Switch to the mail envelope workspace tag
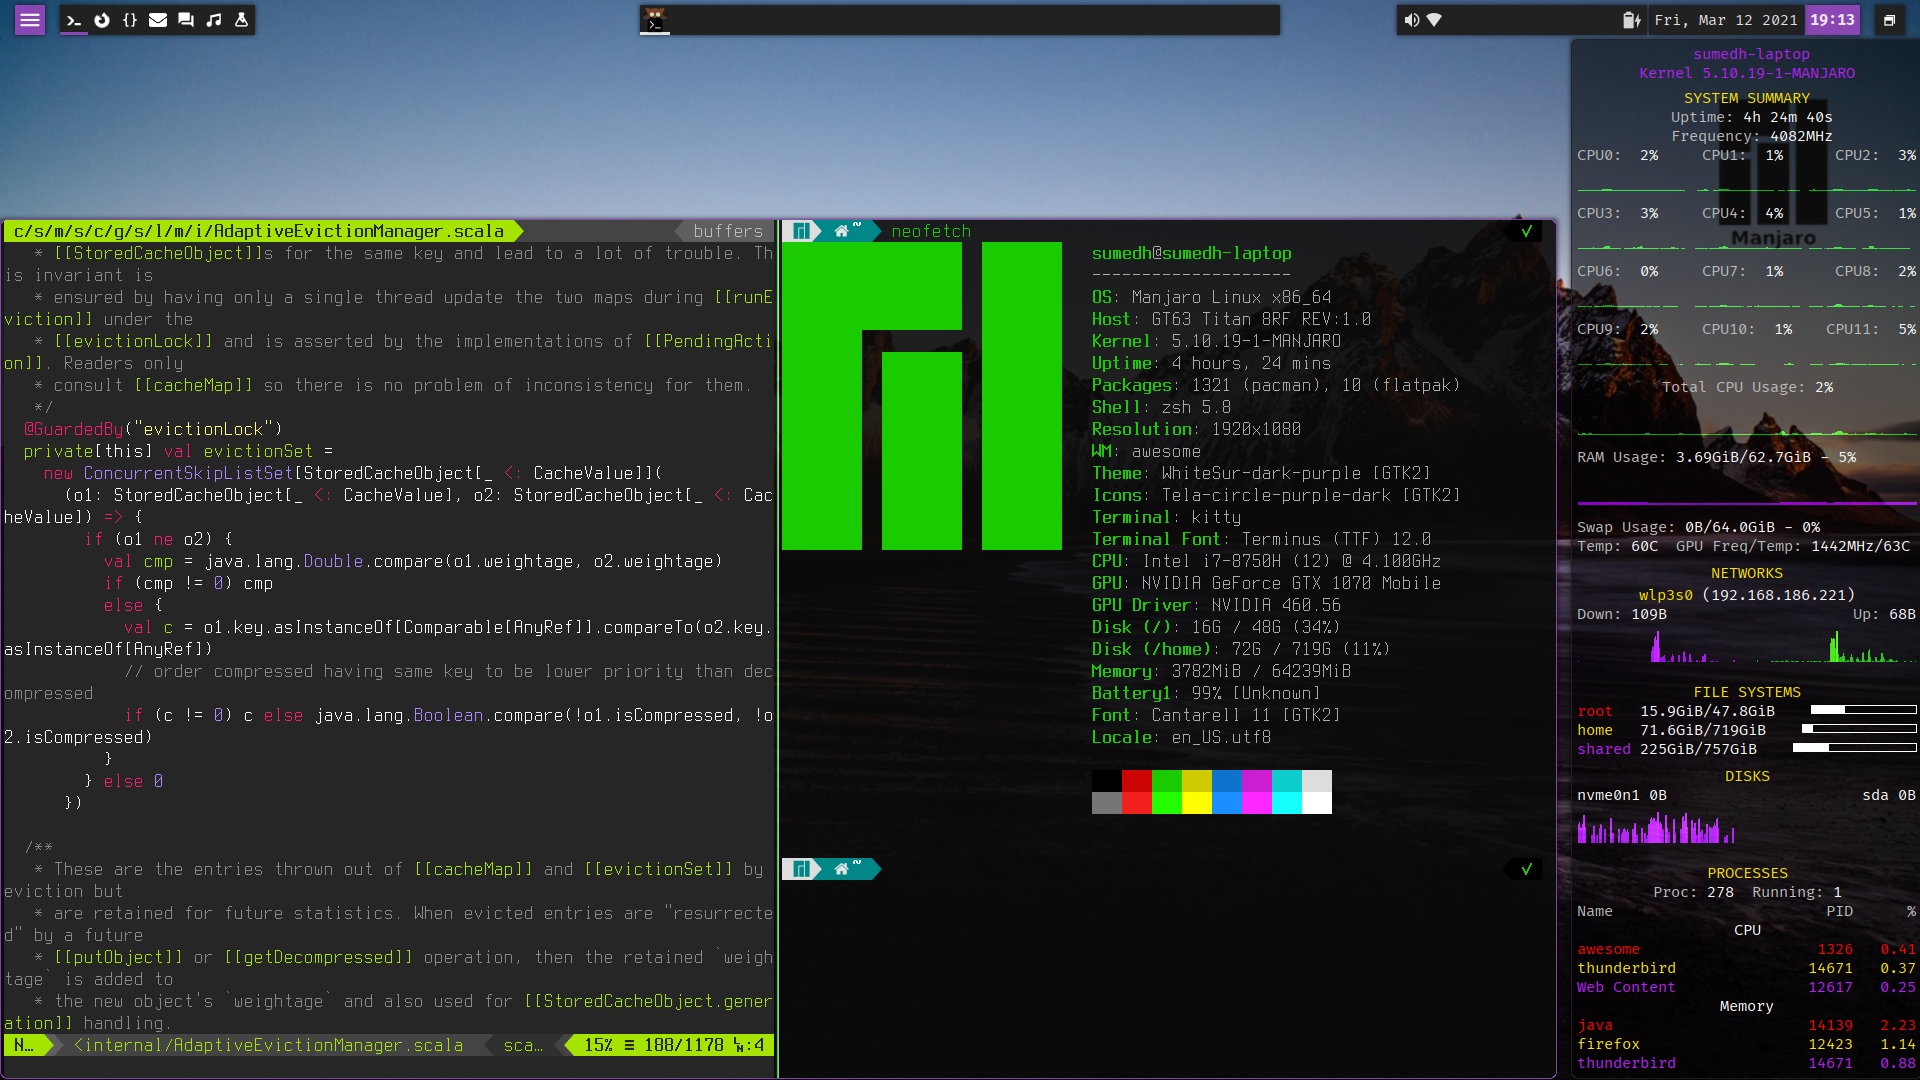1920x1080 pixels. point(158,20)
